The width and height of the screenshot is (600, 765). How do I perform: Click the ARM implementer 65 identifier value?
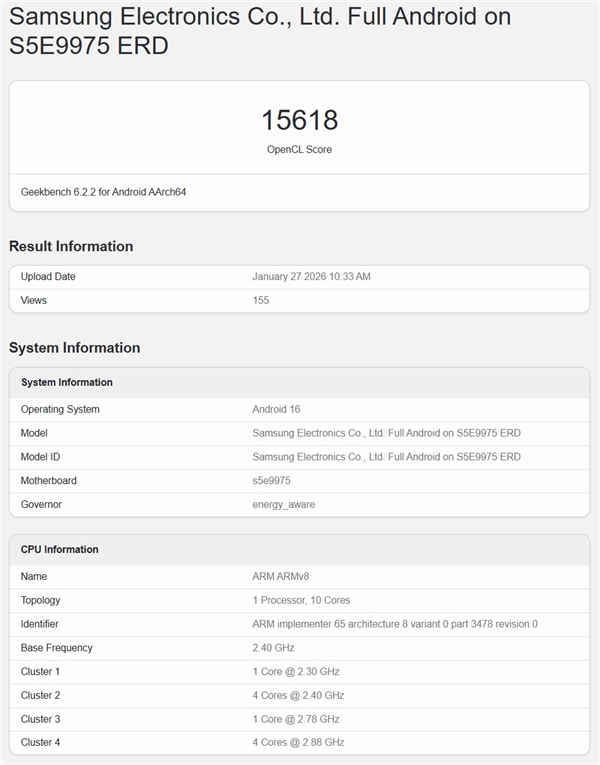click(395, 624)
